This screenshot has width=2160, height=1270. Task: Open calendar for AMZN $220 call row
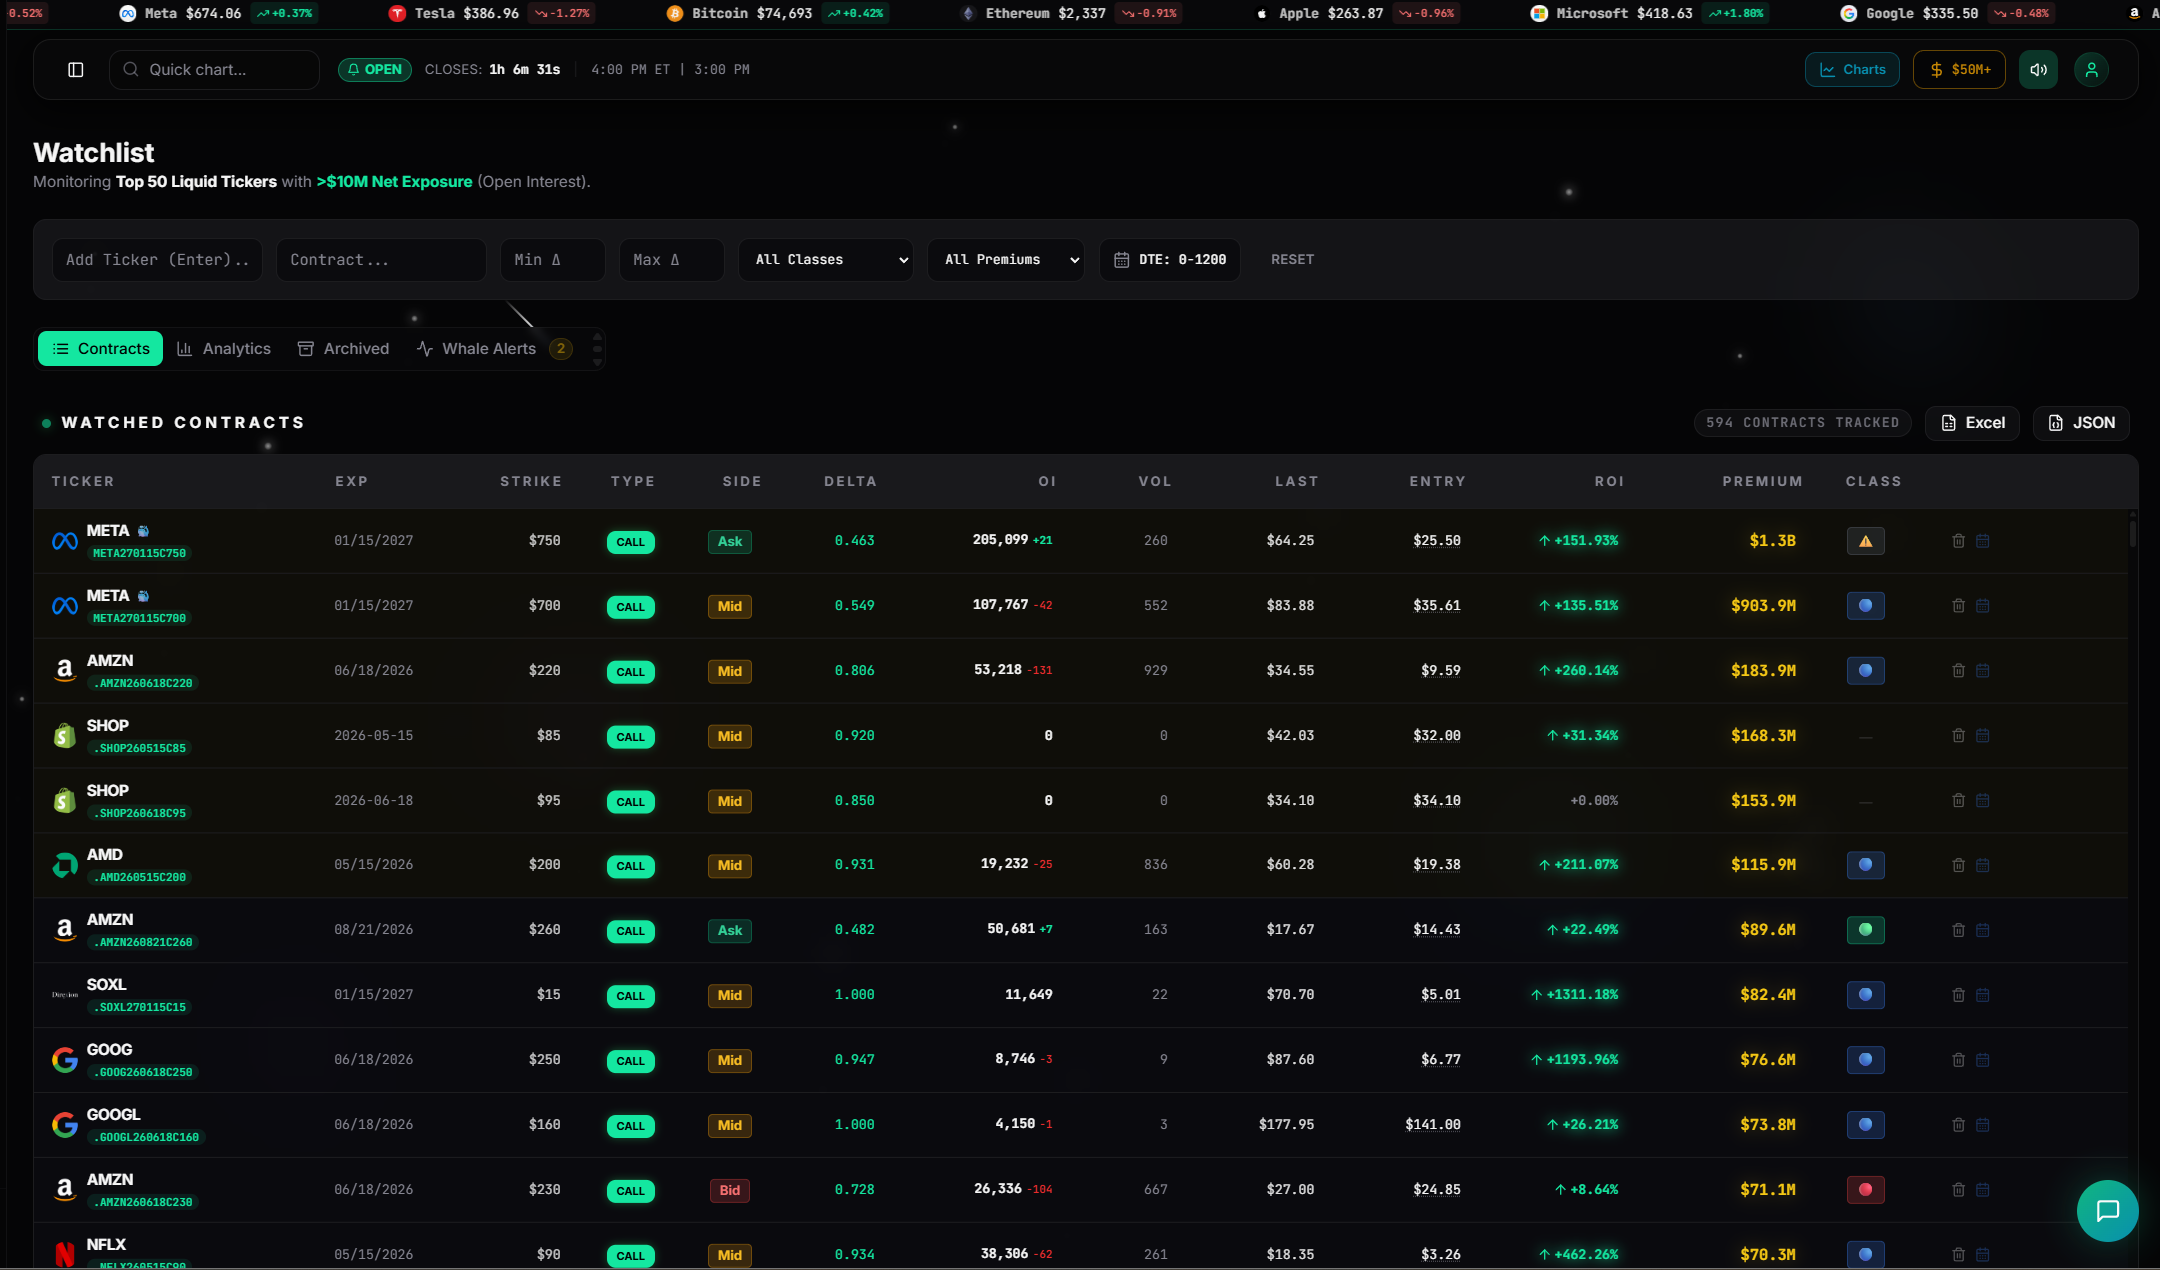coord(1983,671)
